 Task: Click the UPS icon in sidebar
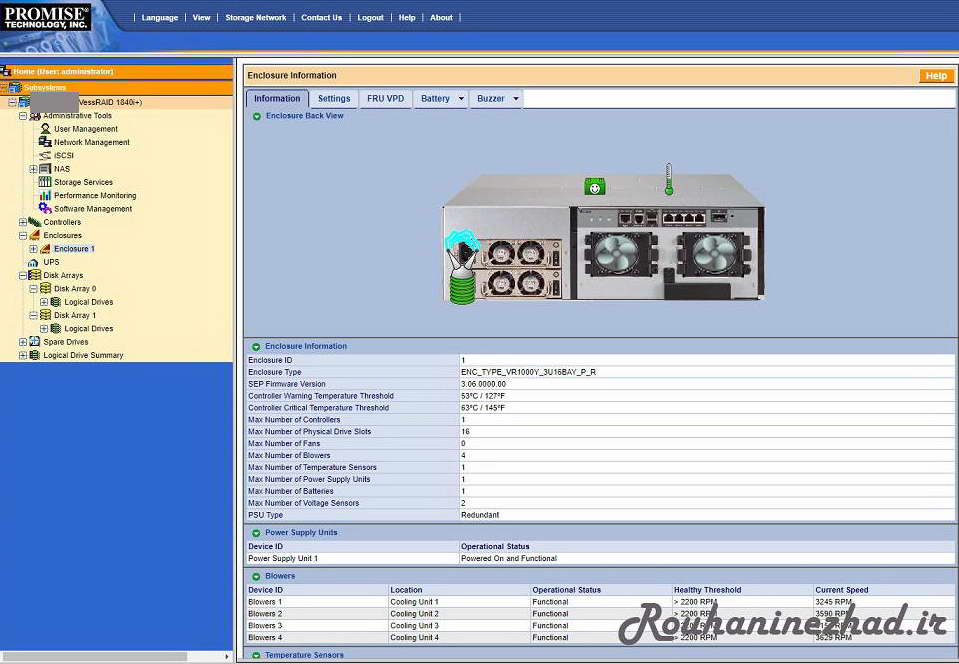click(x=34, y=262)
